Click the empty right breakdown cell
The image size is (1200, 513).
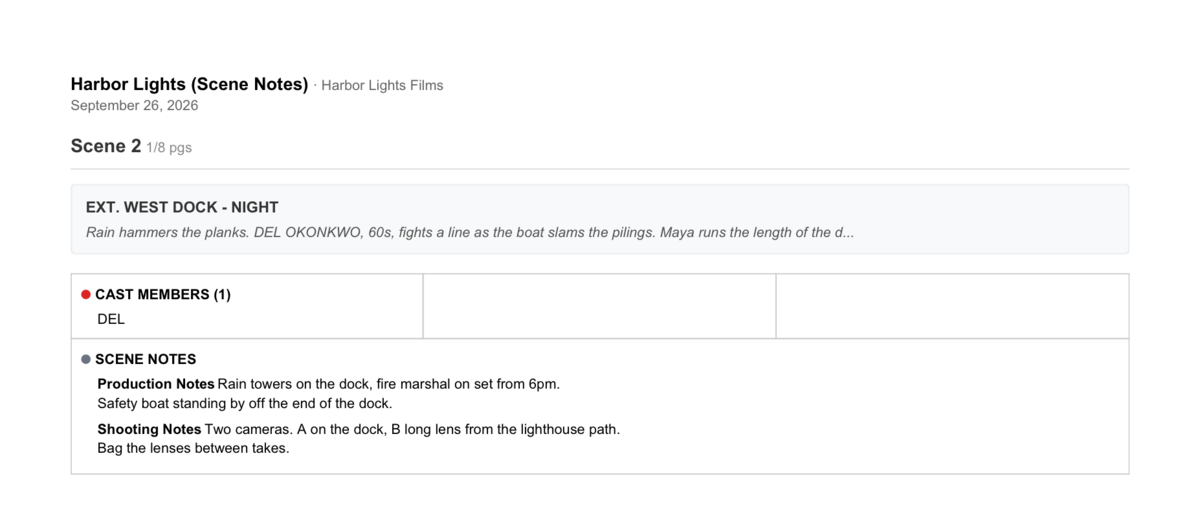[952, 306]
